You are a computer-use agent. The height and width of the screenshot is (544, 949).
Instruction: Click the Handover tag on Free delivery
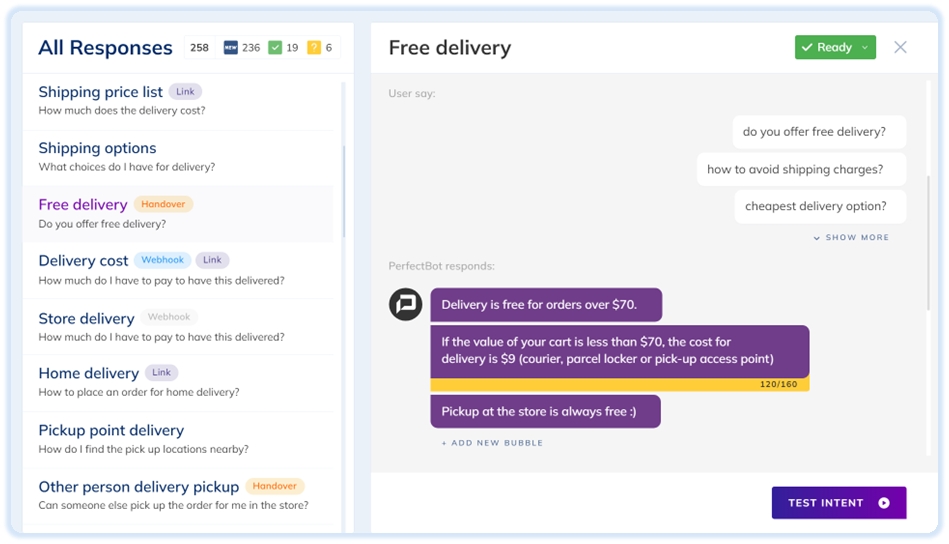click(163, 205)
